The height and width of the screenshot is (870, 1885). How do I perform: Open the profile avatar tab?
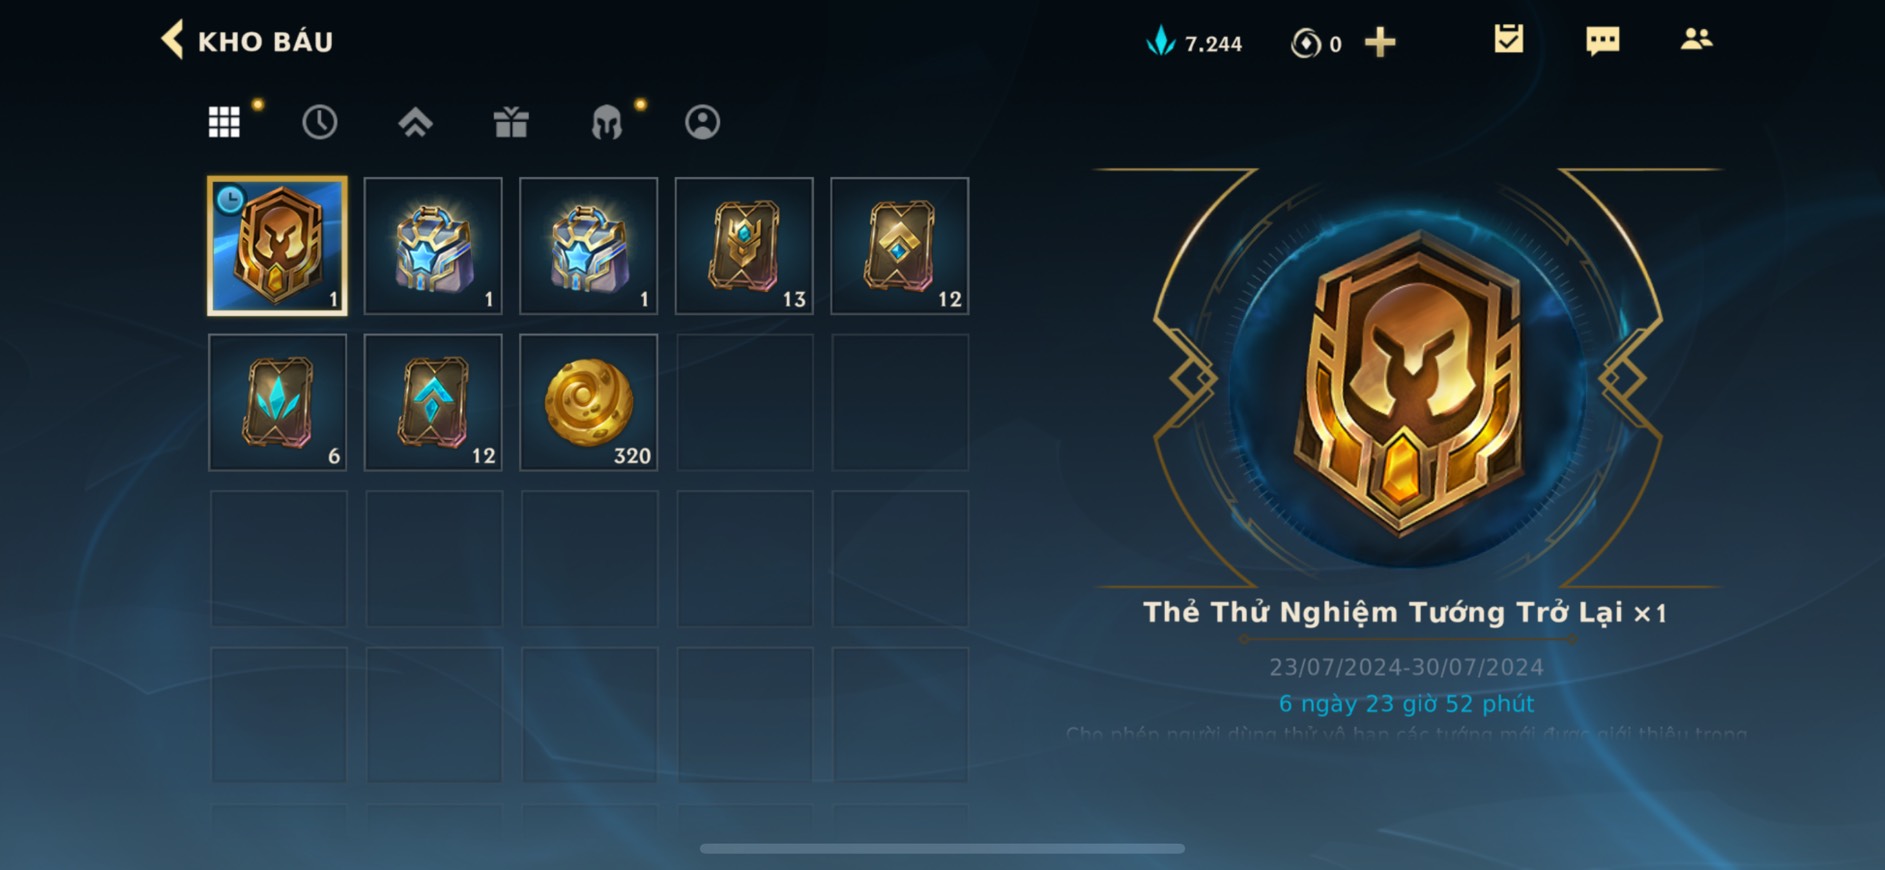coord(702,122)
